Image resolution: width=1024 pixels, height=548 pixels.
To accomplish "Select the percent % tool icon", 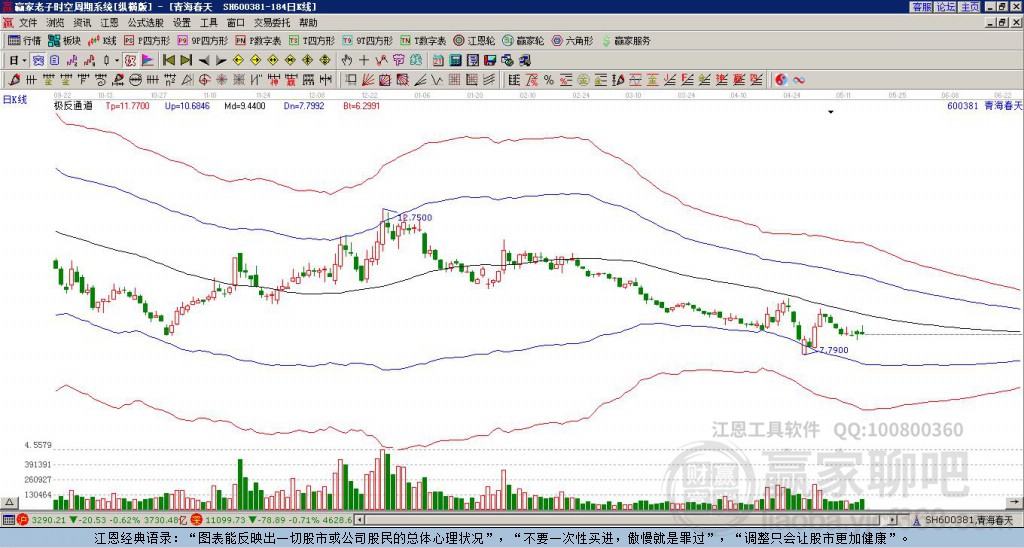I will tap(549, 80).
